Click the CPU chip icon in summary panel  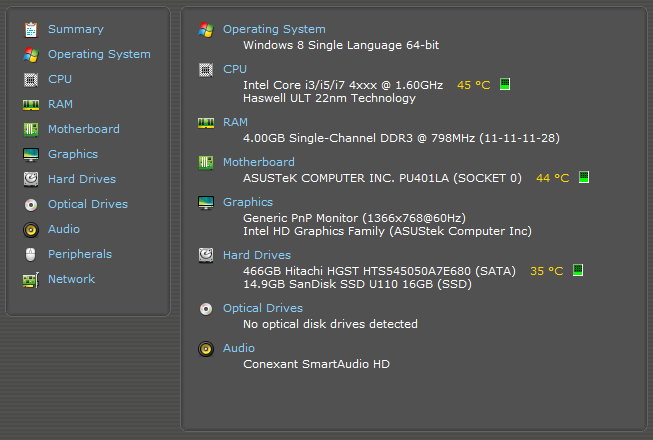pyautogui.click(x=206, y=70)
